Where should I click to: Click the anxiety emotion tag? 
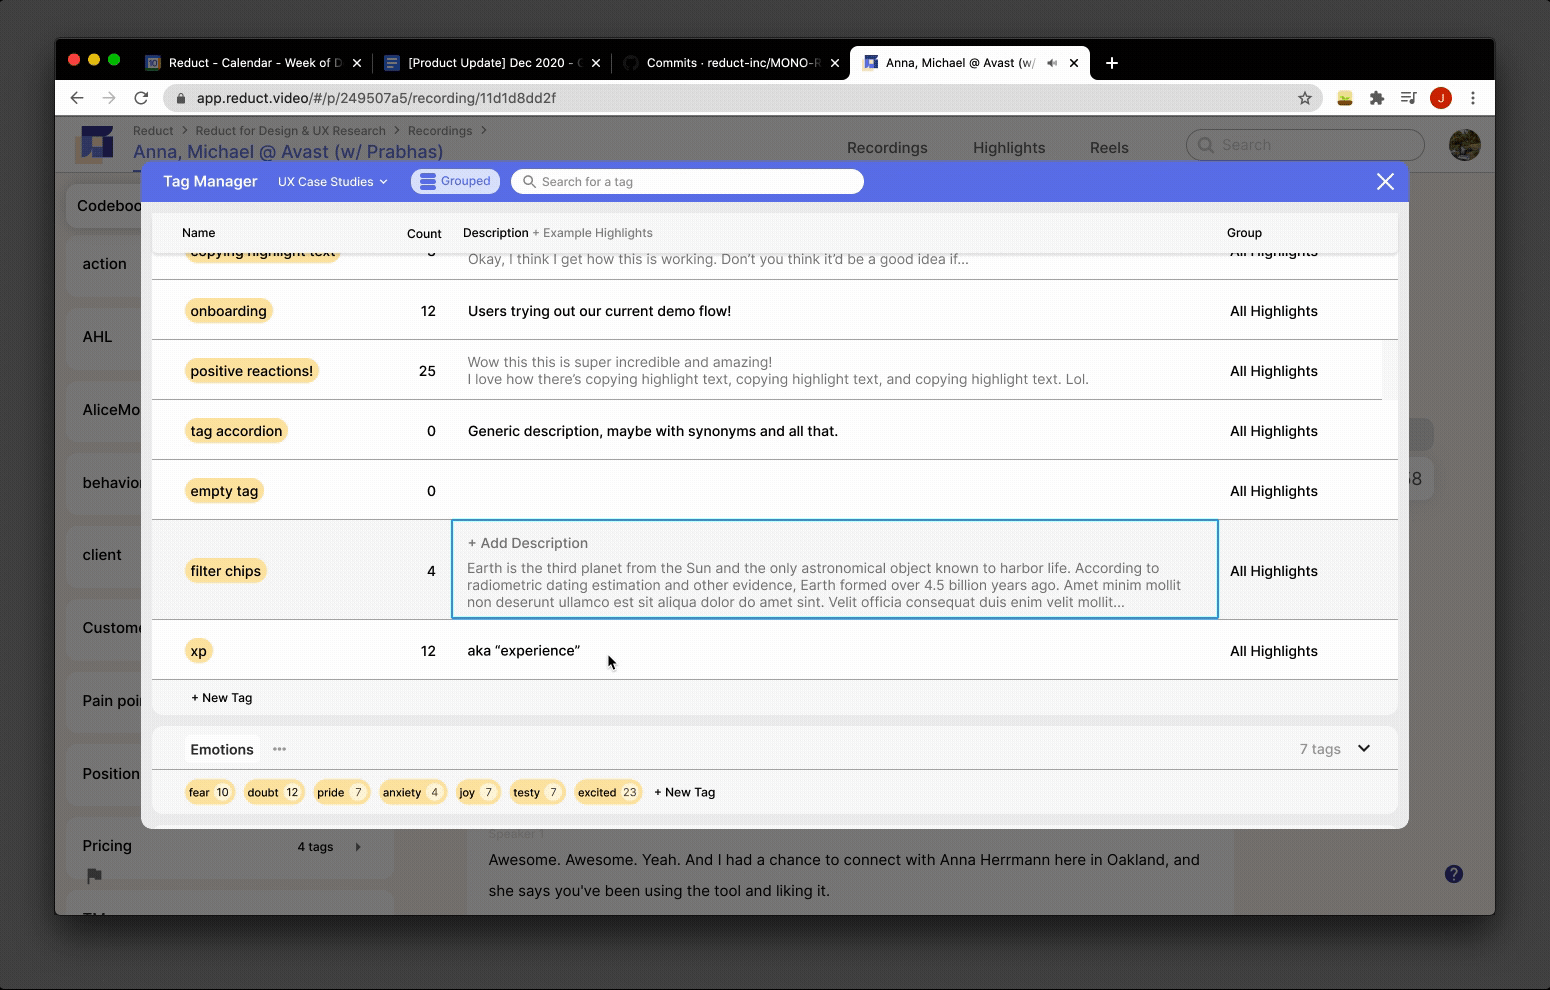pos(413,792)
